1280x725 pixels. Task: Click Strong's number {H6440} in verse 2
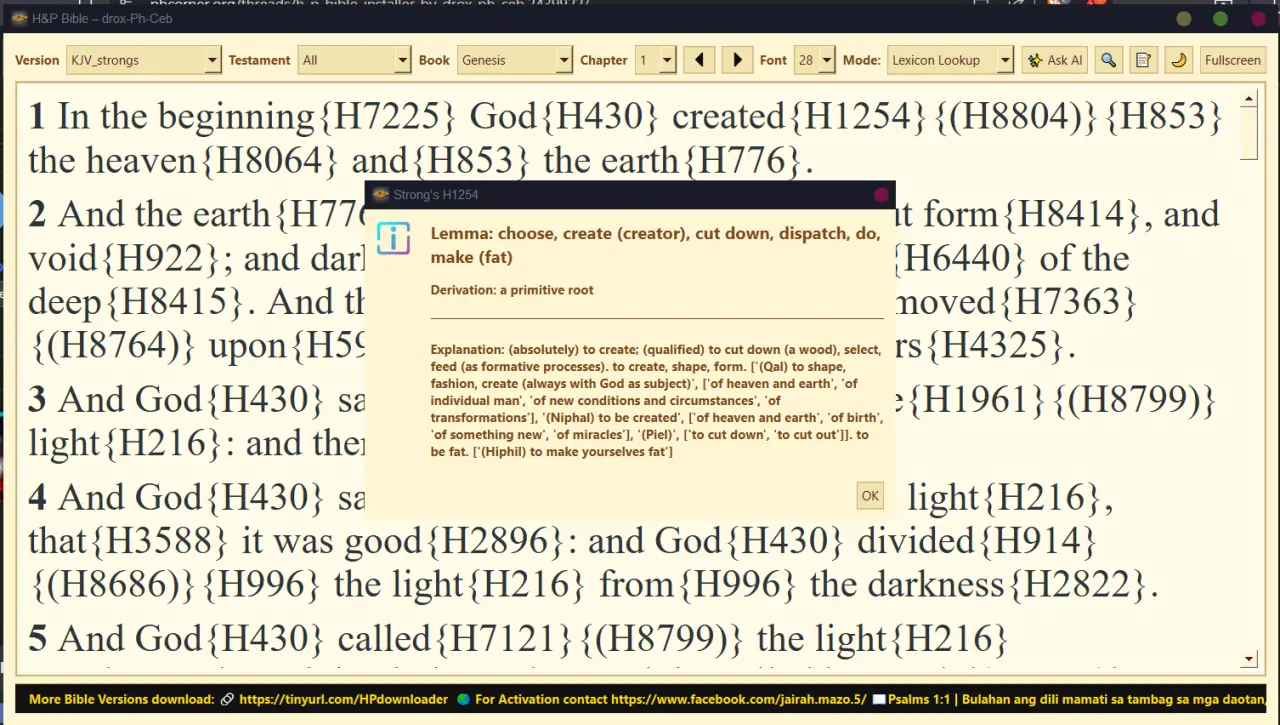(x=961, y=258)
